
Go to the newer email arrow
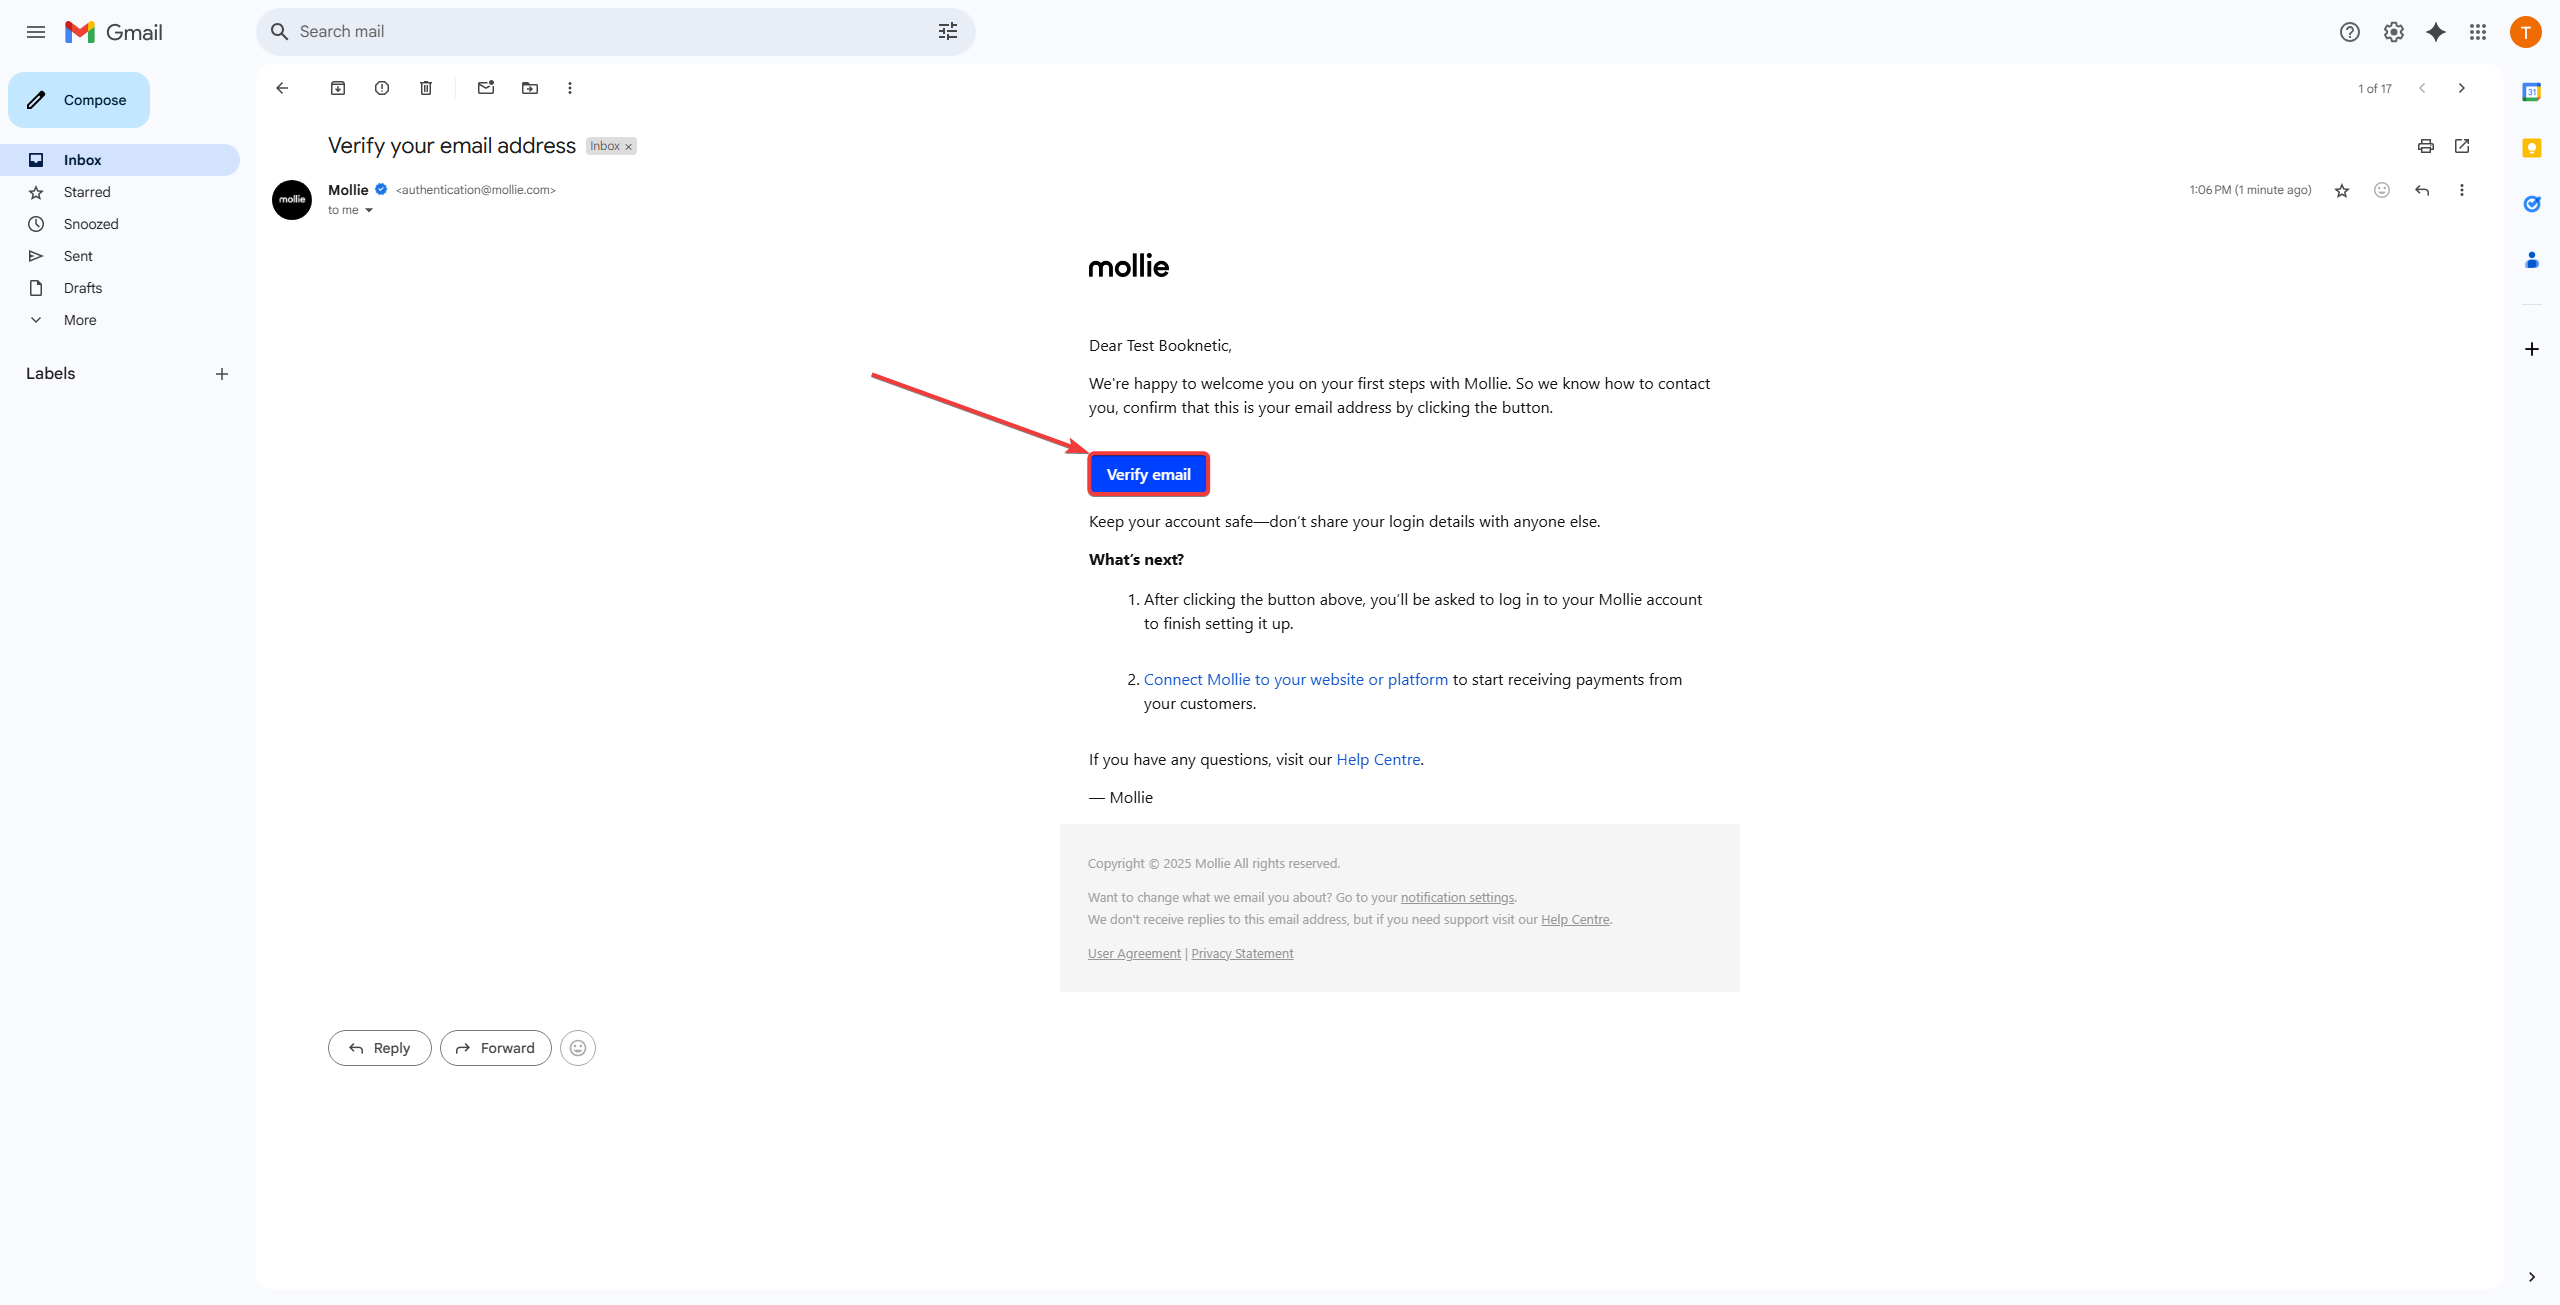pos(2422,88)
